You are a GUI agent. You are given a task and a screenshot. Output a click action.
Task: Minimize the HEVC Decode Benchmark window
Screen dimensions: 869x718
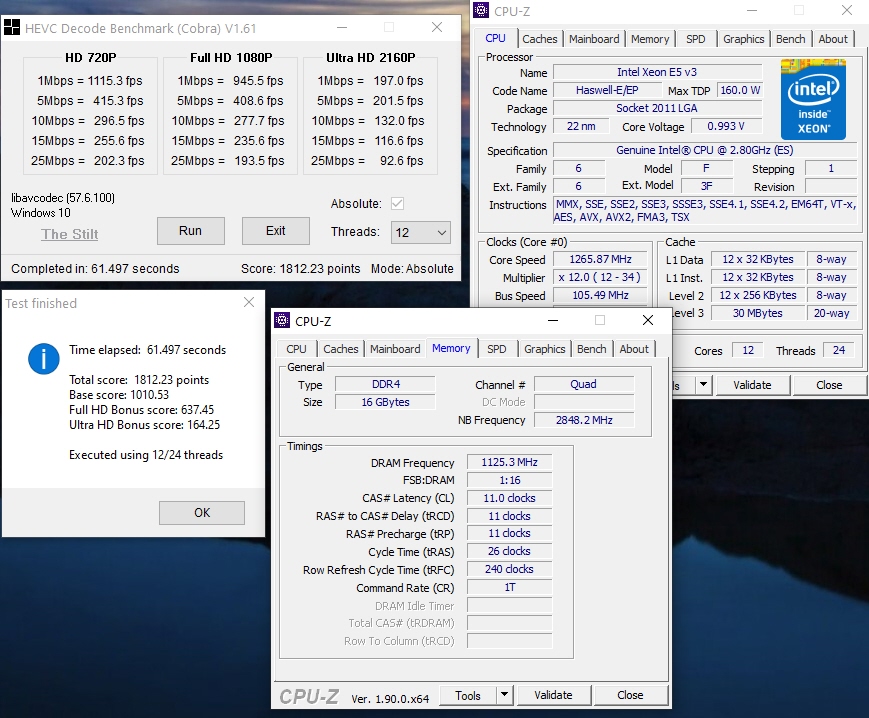tap(342, 27)
